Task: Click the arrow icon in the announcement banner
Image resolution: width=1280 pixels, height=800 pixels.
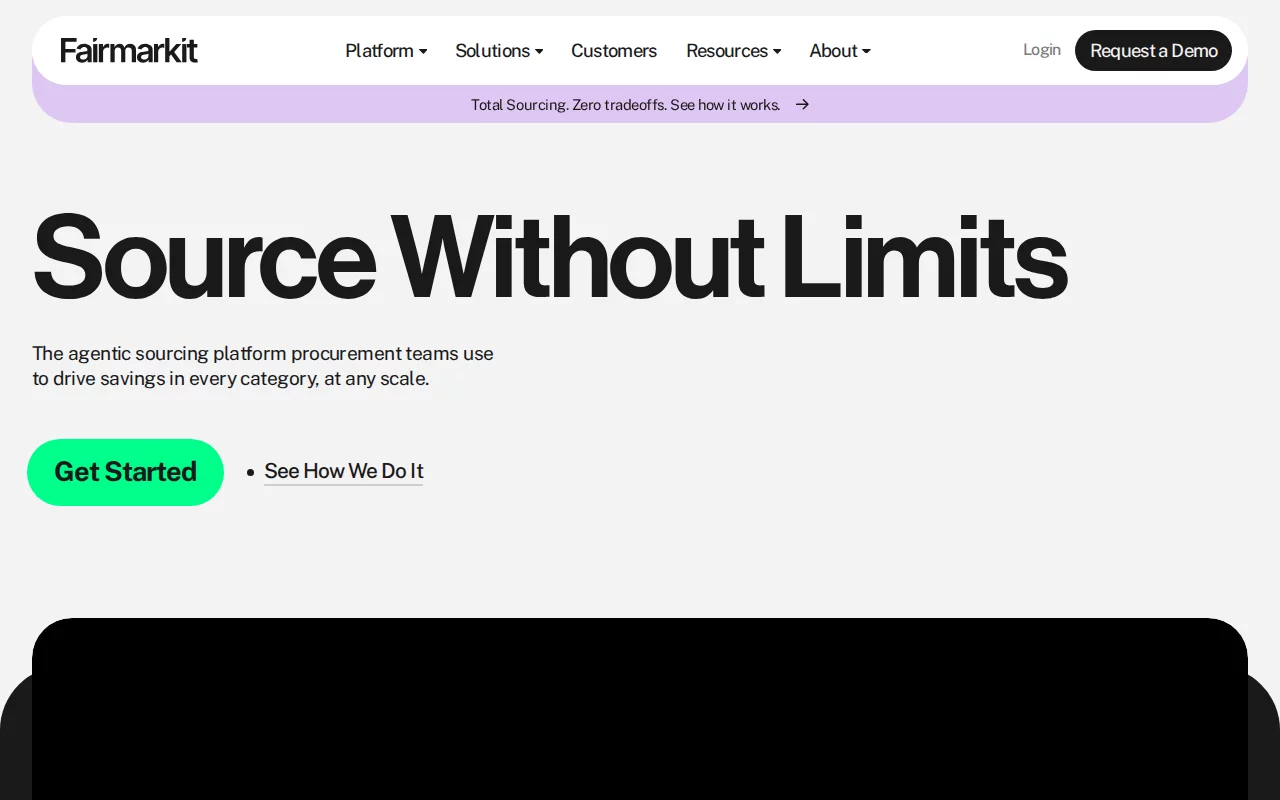Action: tap(802, 104)
